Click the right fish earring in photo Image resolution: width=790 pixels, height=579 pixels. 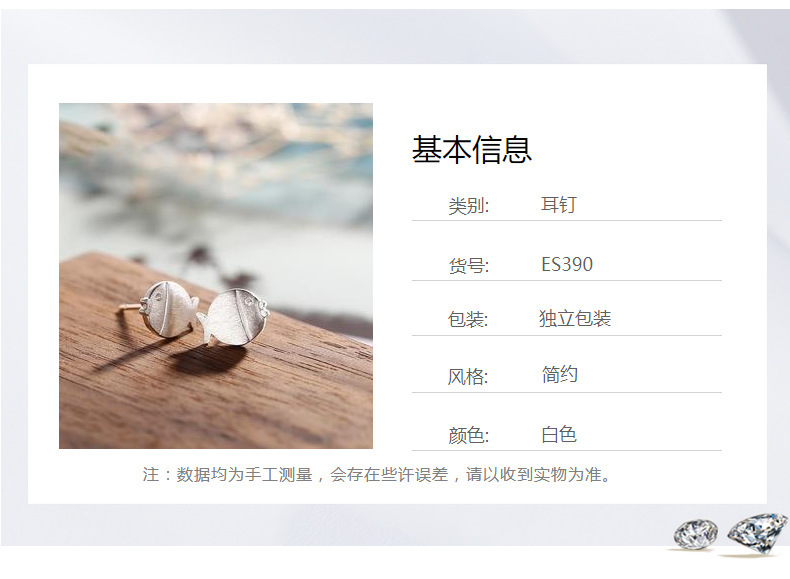click(232, 318)
